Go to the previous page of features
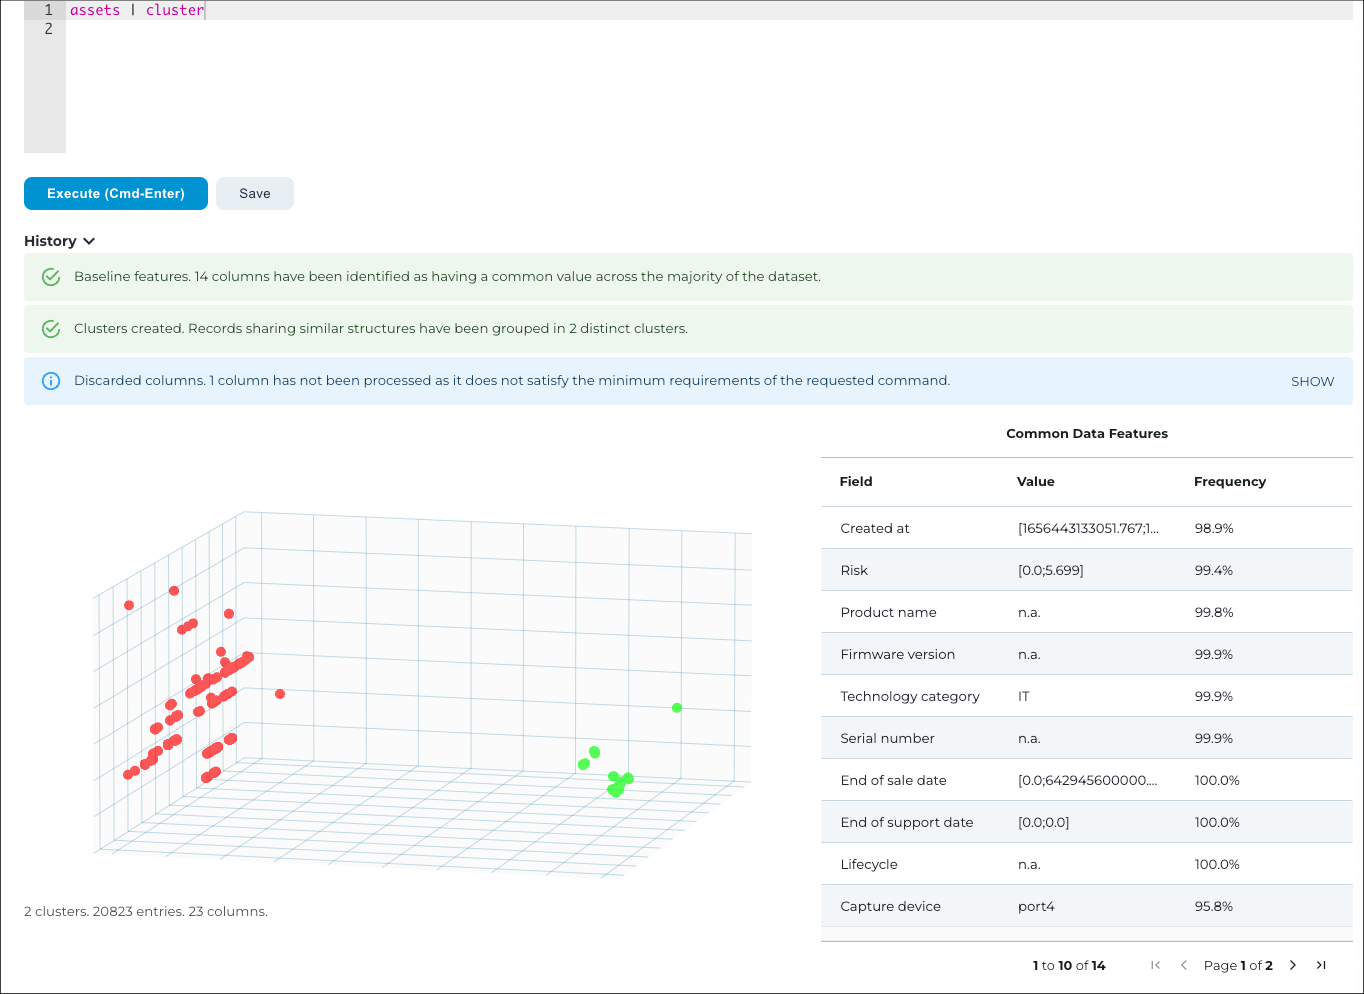 click(x=1184, y=965)
